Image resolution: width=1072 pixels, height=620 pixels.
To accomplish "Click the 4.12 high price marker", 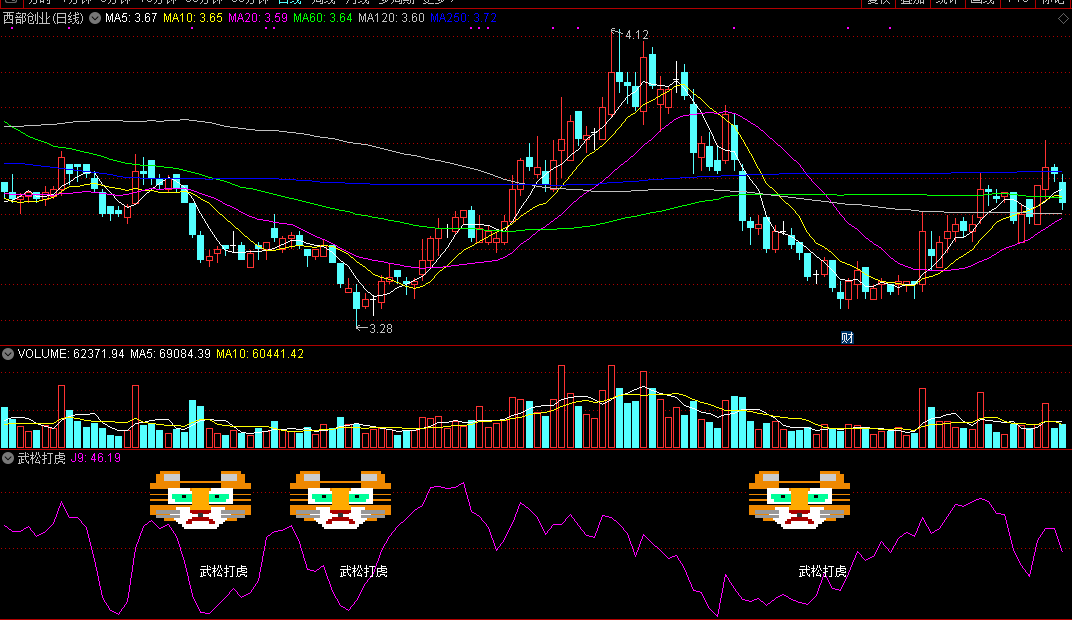I will point(636,35).
